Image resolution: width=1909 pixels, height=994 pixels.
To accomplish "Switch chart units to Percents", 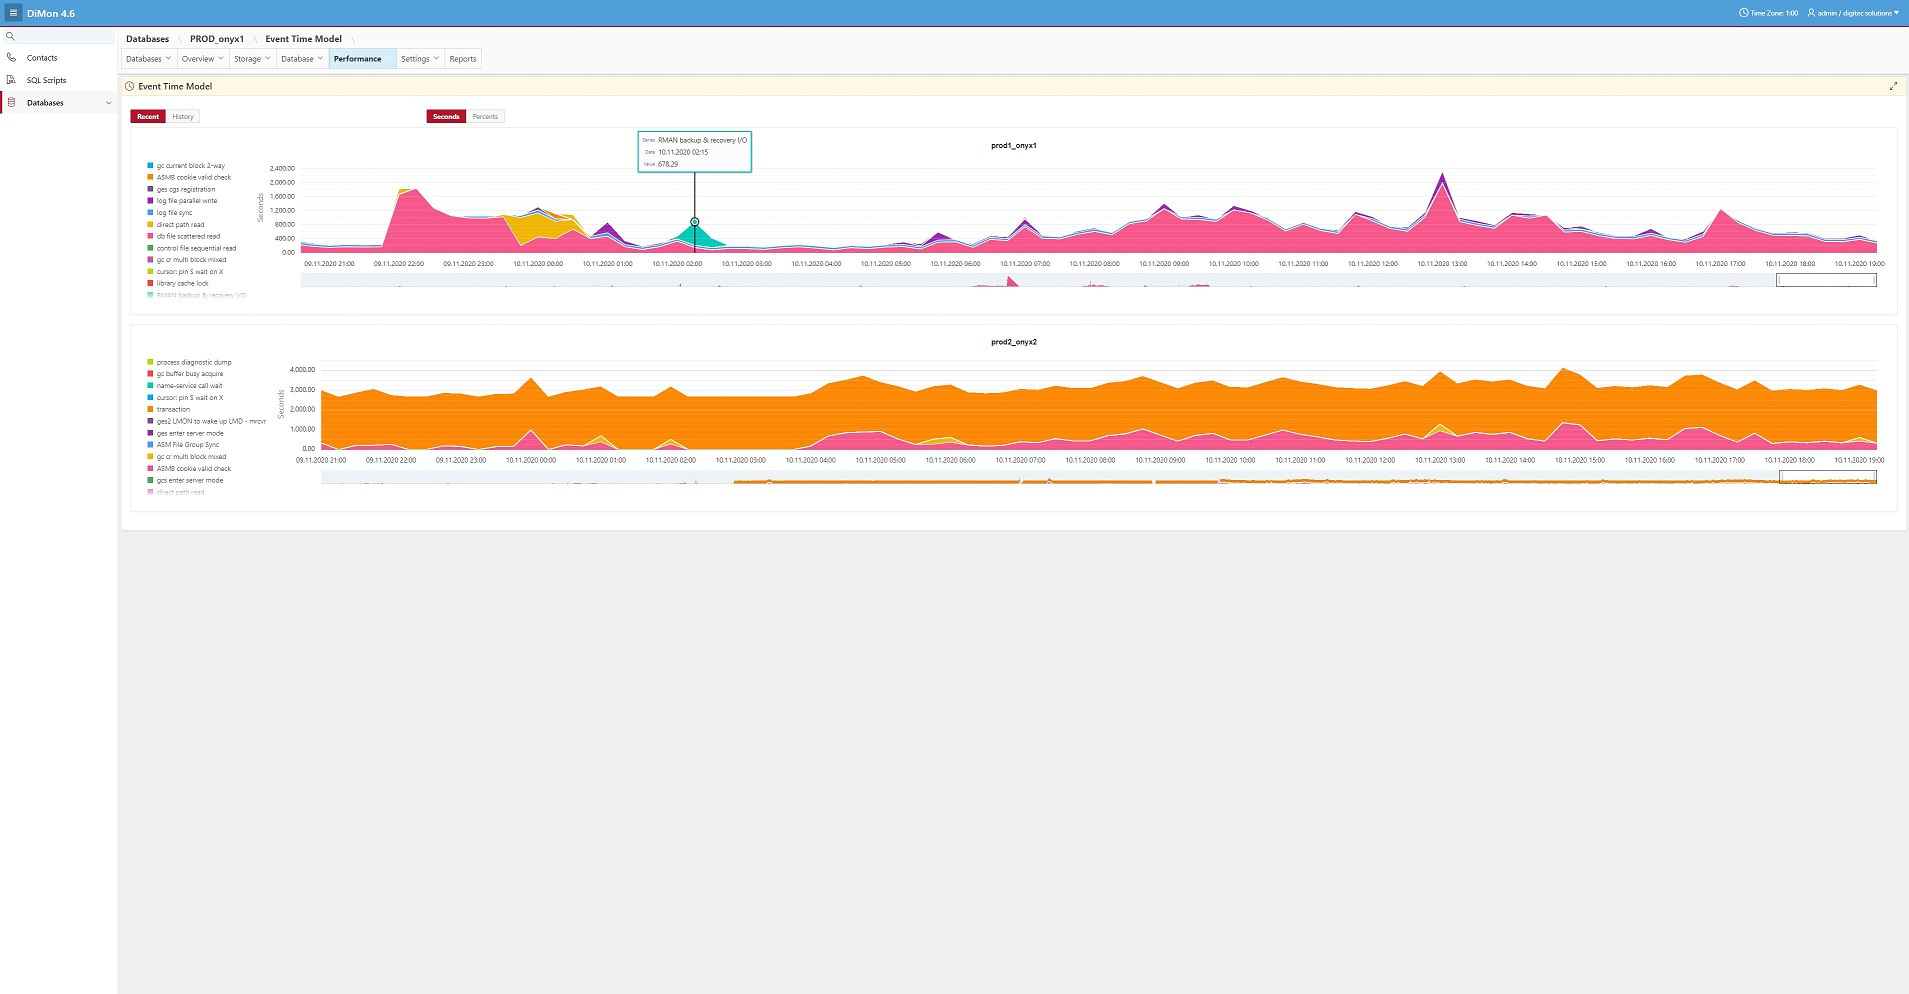I will [485, 117].
